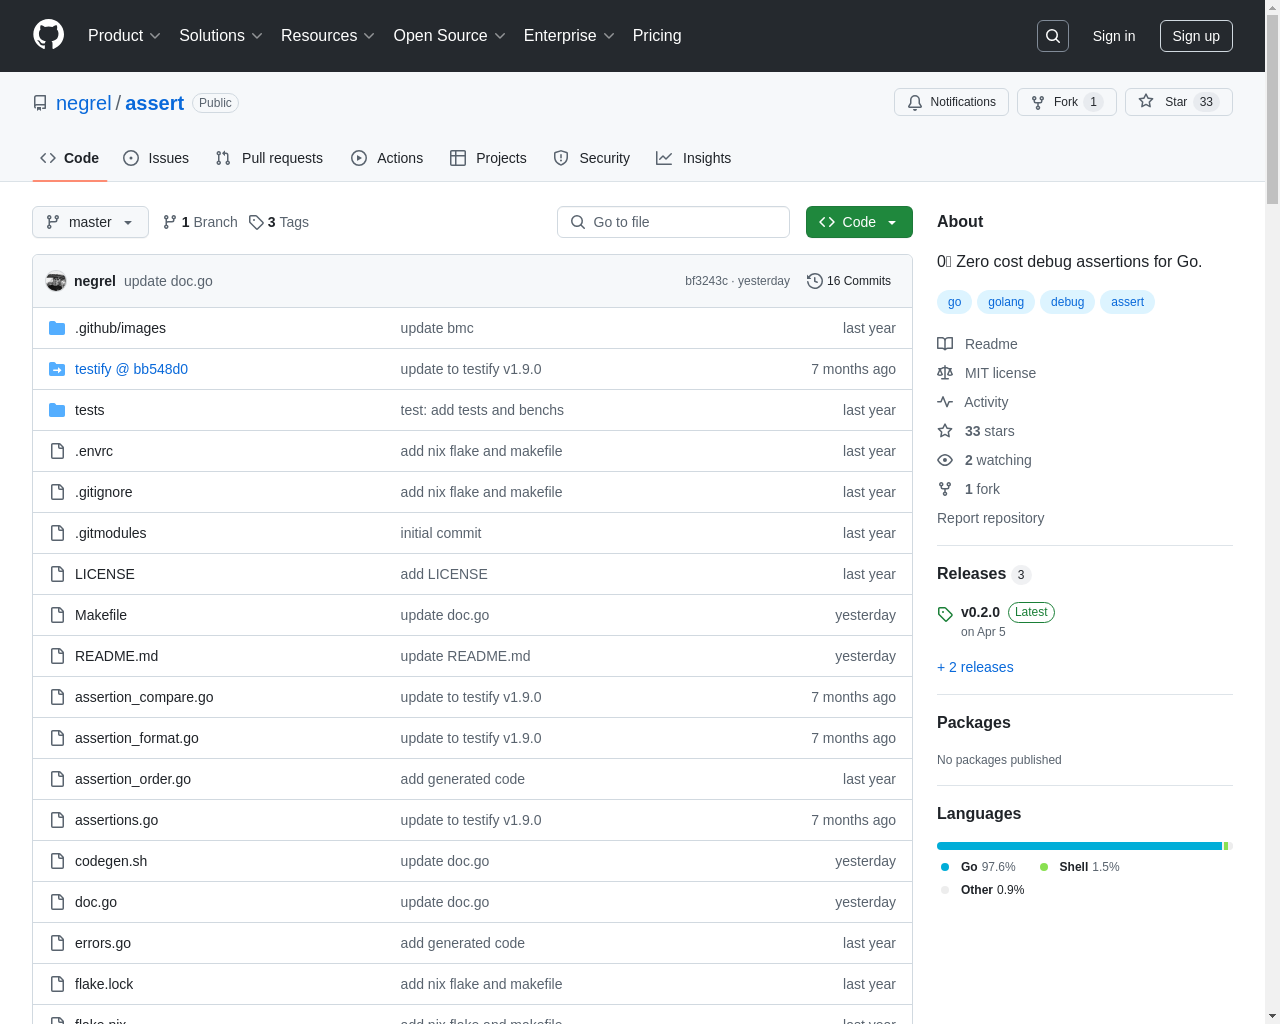Click the Go language bar segment
Image resolution: width=1280 pixels, height=1024 pixels.
1079,846
